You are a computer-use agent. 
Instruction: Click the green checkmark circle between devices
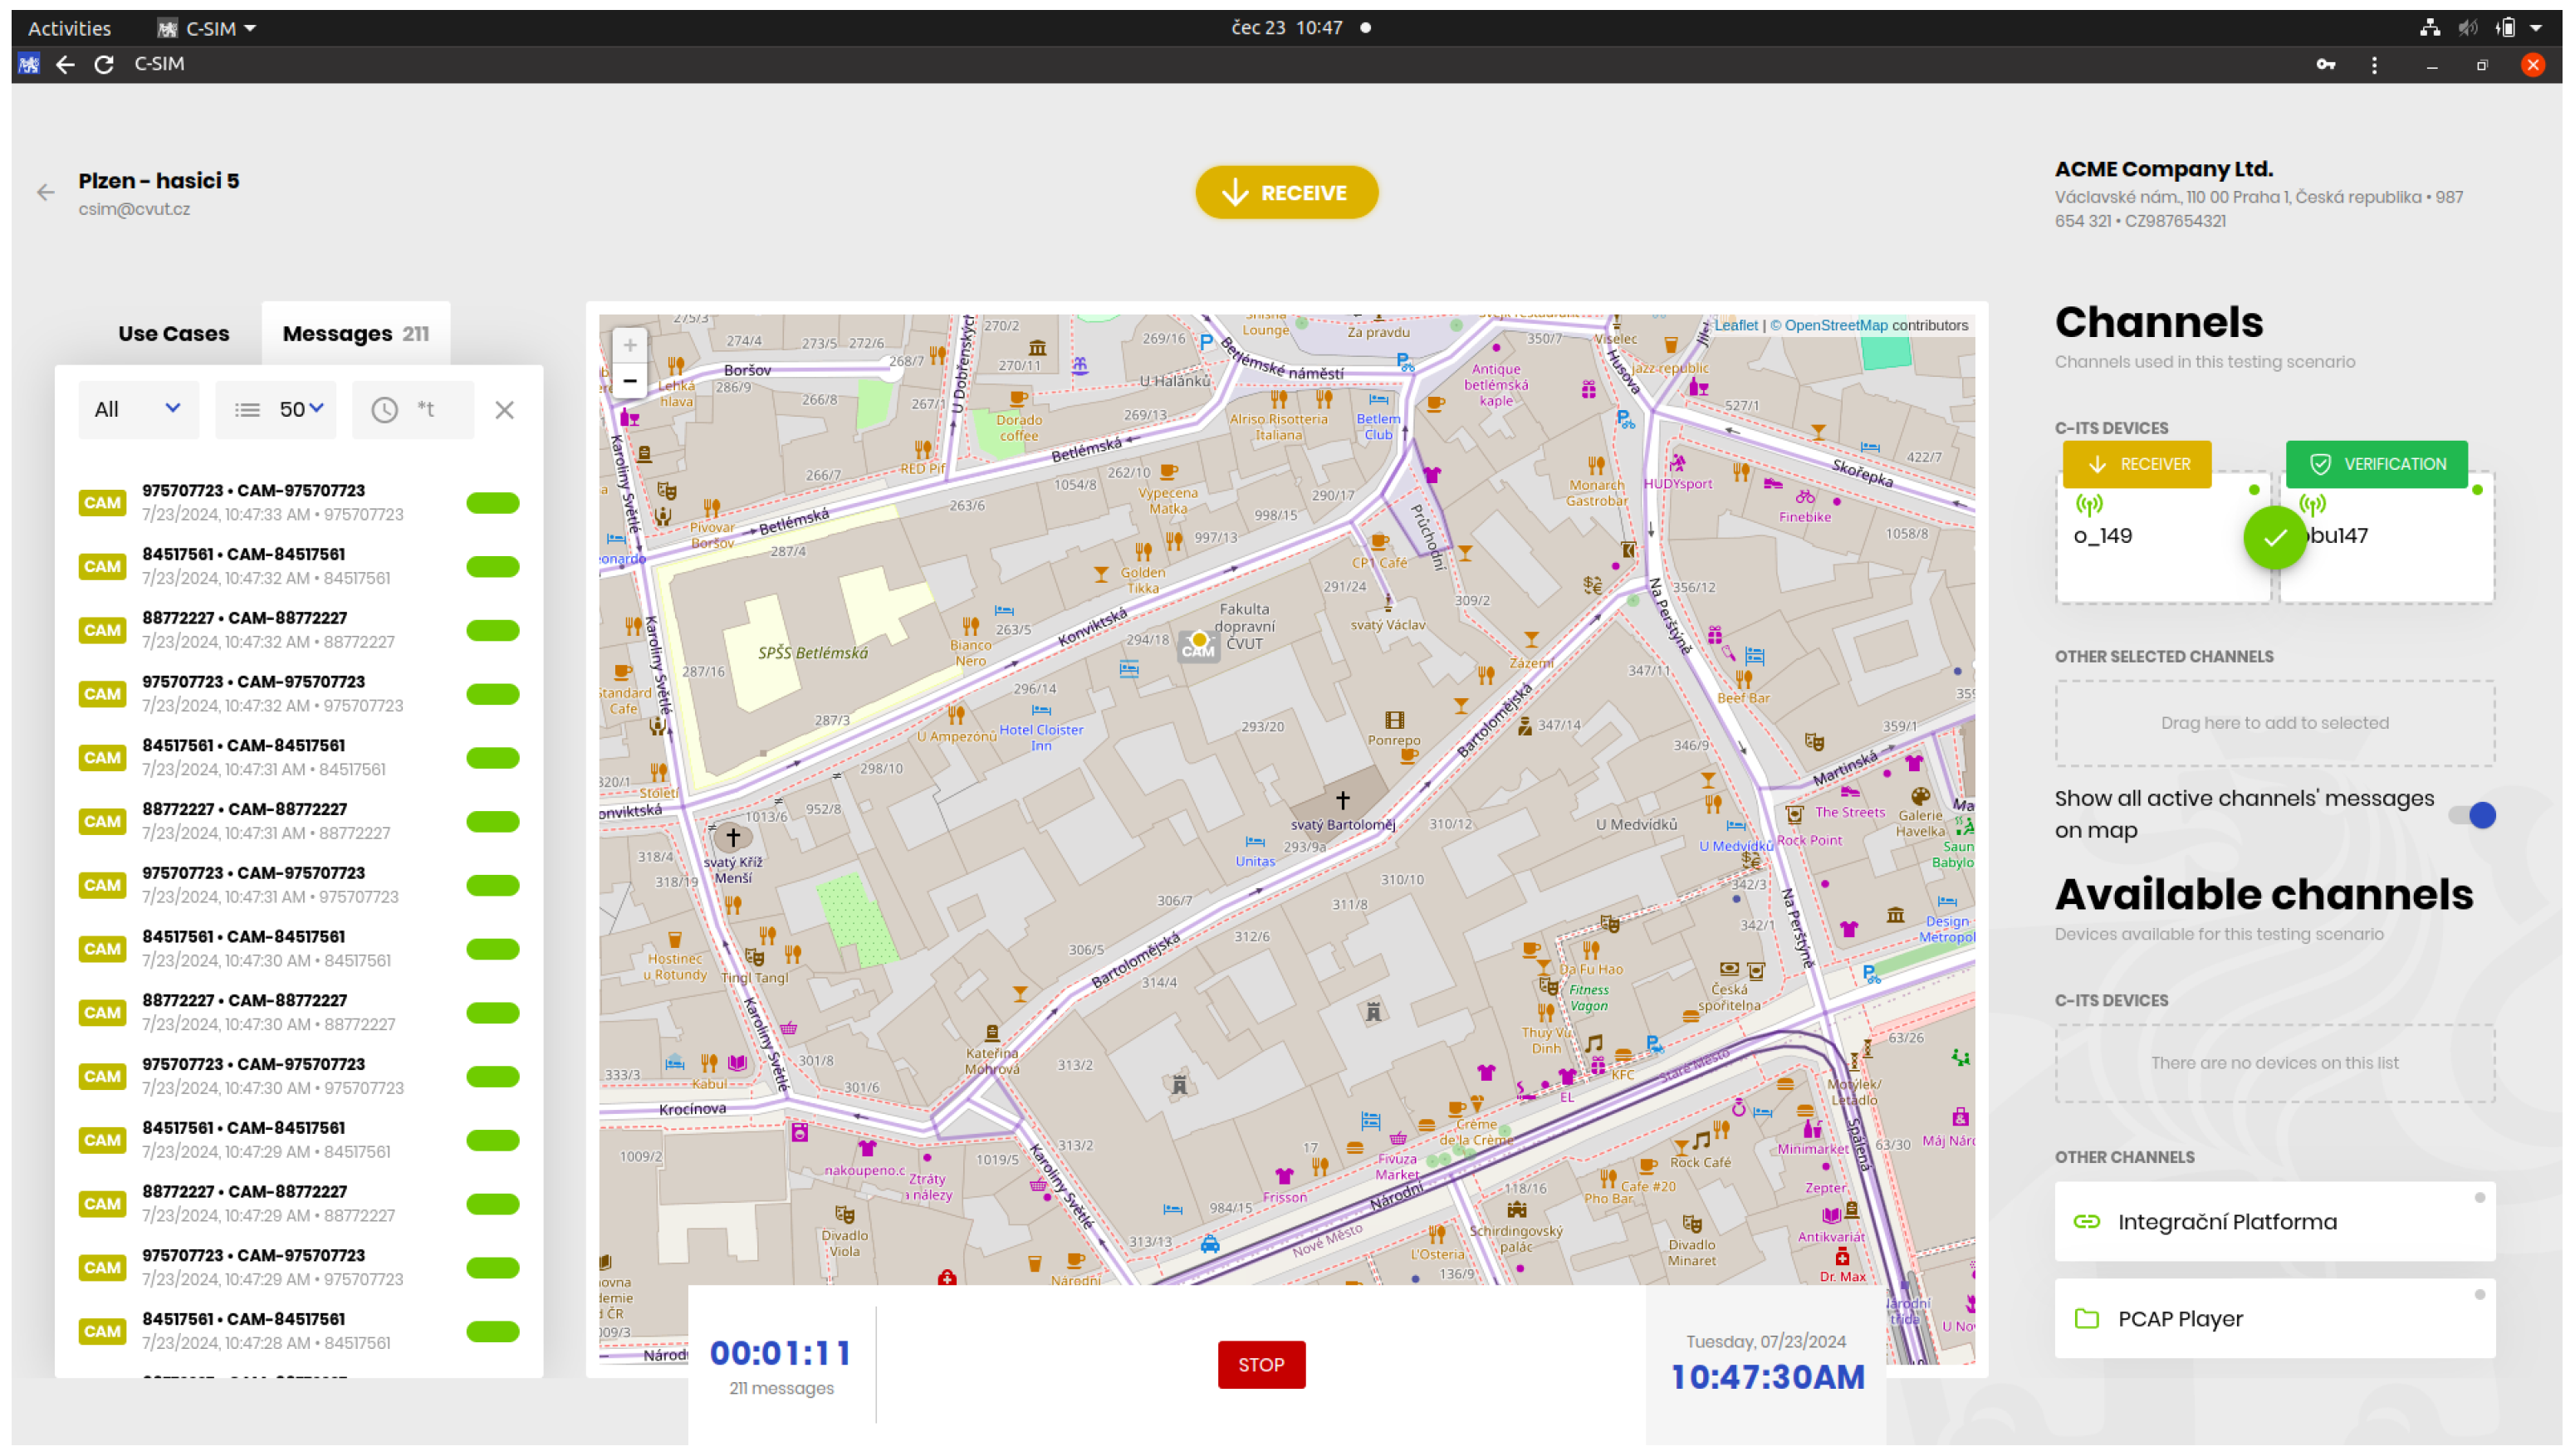click(2275, 537)
